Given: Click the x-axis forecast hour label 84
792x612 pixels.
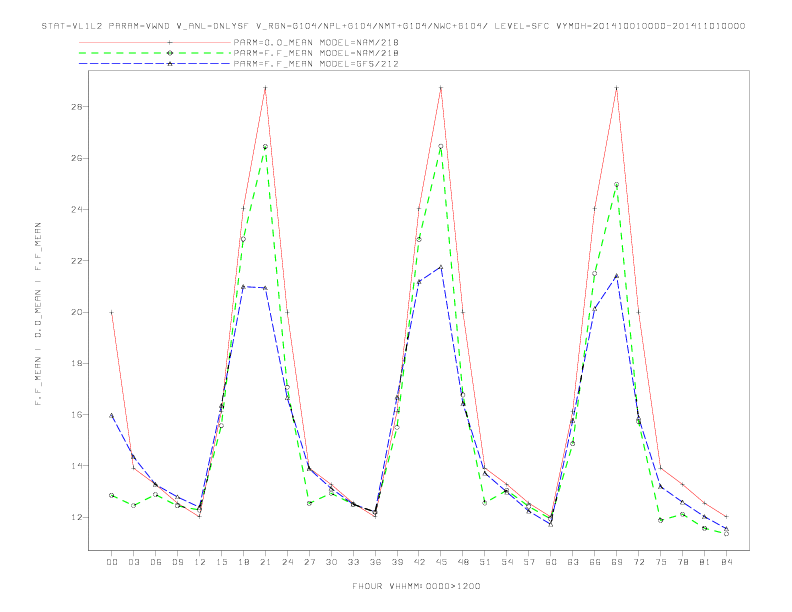Looking at the screenshot, I should pyautogui.click(x=726, y=562).
